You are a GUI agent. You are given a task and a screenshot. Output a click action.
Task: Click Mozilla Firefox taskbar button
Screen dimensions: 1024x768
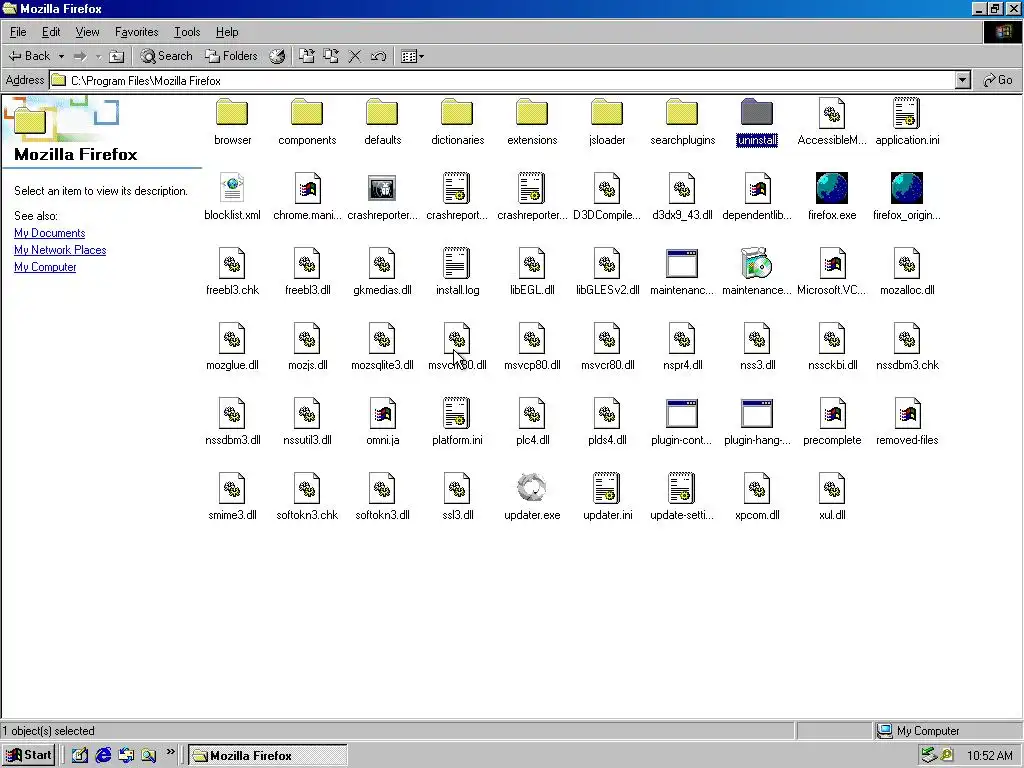pyautogui.click(x=268, y=755)
